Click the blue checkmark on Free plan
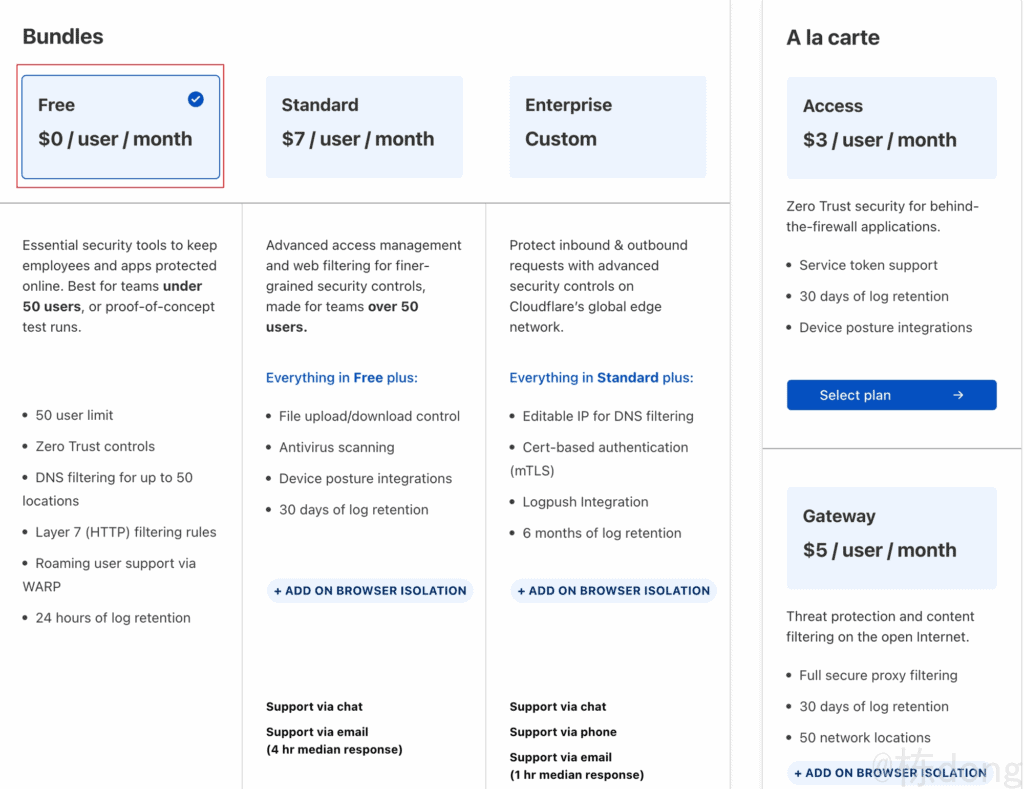Image resolution: width=1024 pixels, height=789 pixels. click(195, 99)
